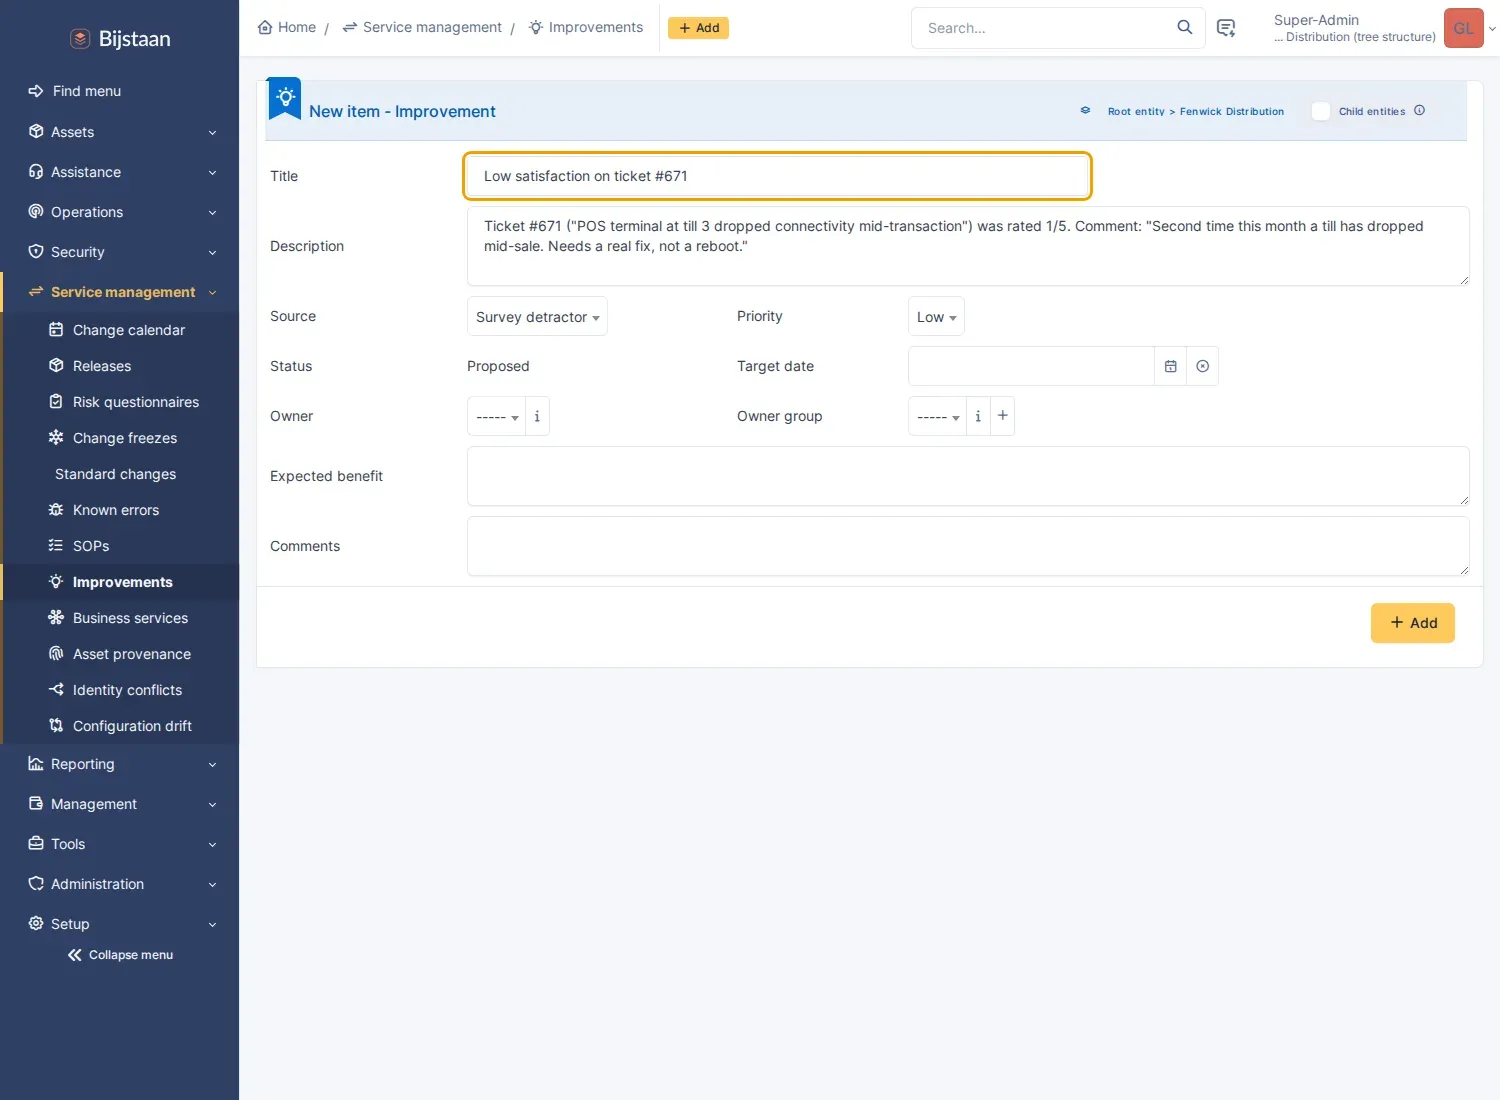Open the Owner group dropdown
This screenshot has height=1100, width=1500.
937,416
